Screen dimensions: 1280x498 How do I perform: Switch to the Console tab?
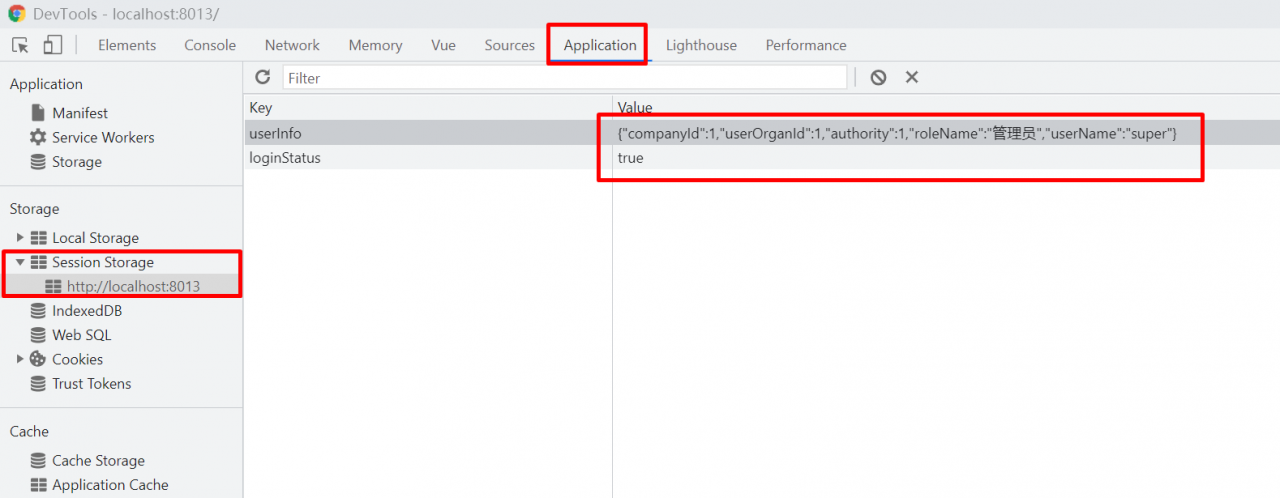coord(210,45)
